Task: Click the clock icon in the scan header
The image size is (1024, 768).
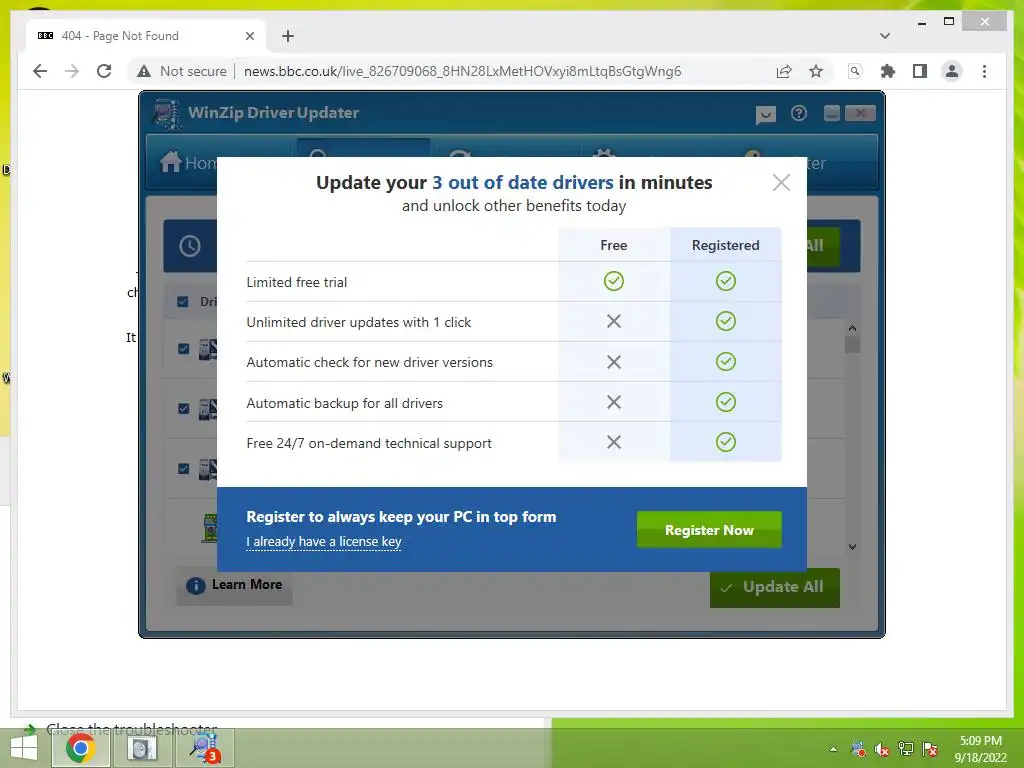Action: click(x=190, y=246)
